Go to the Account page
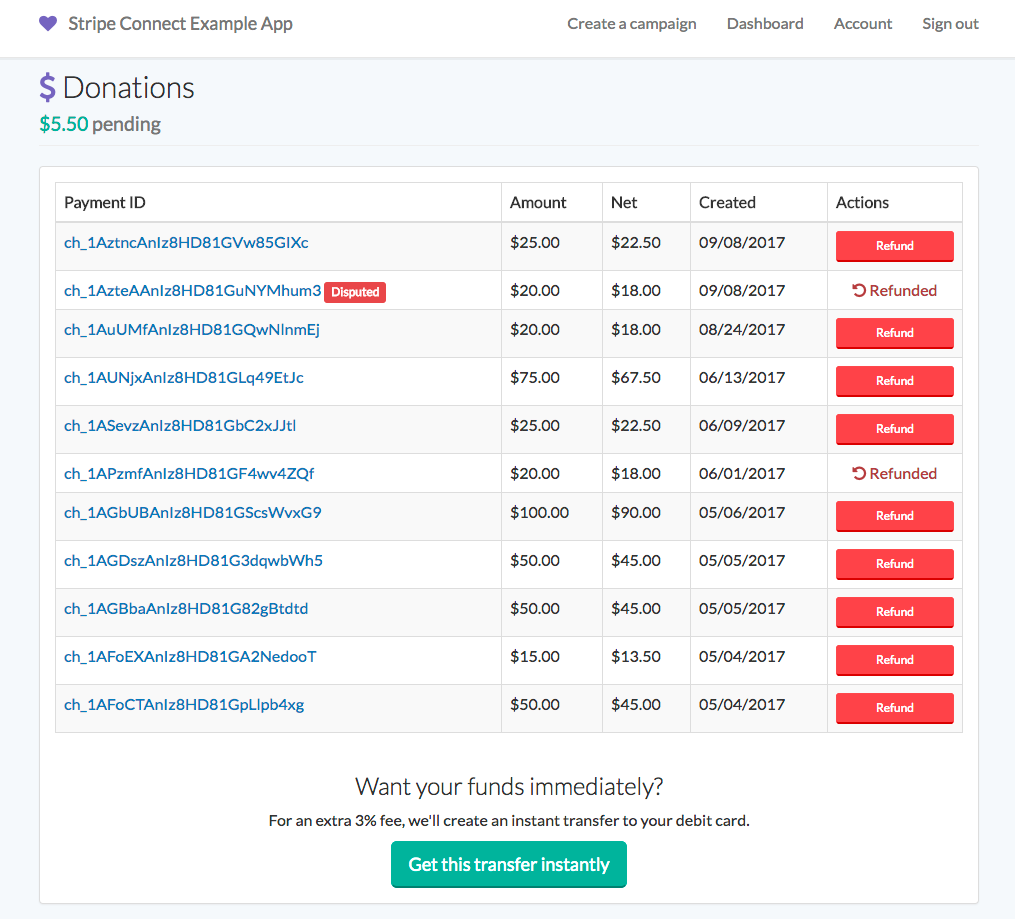The height and width of the screenshot is (919, 1015). [x=862, y=23]
